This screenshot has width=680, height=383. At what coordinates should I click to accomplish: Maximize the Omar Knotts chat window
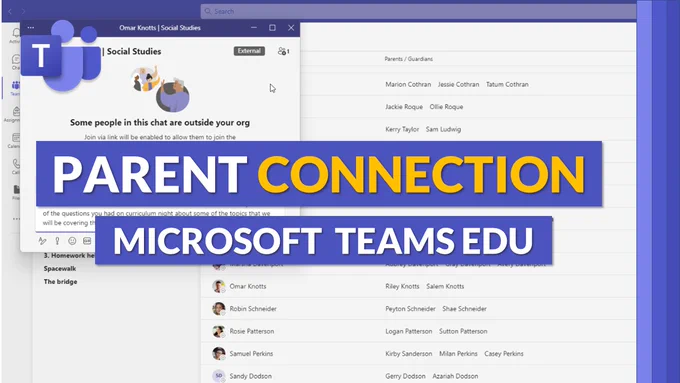272,28
